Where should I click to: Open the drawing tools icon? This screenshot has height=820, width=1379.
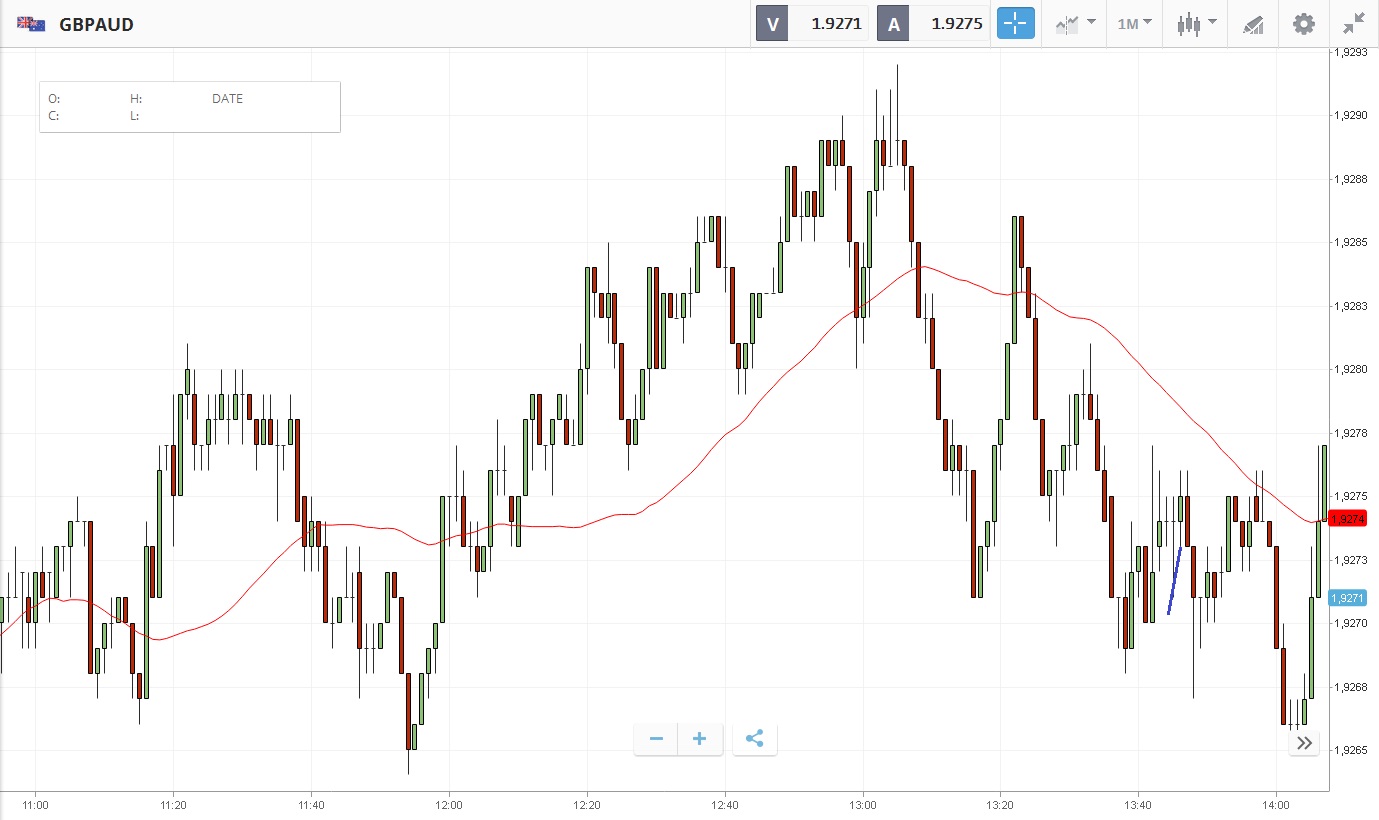pos(1253,24)
